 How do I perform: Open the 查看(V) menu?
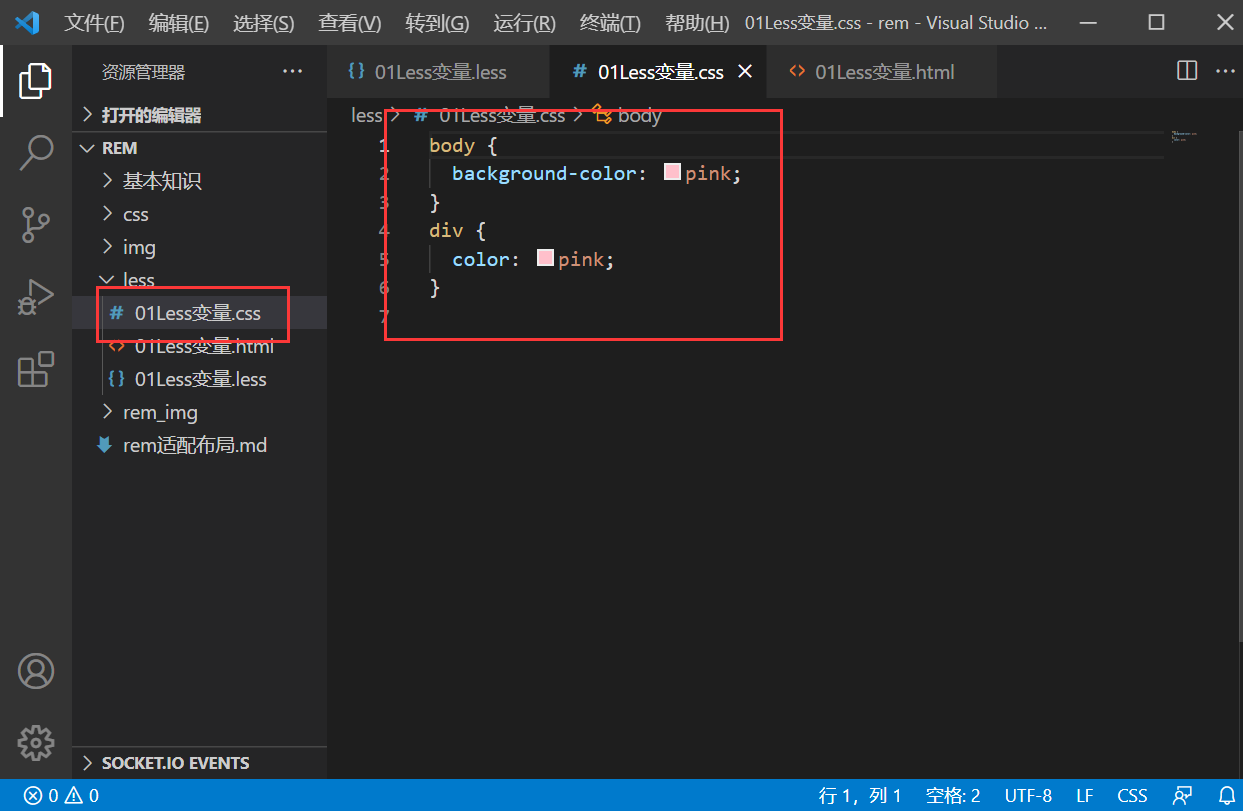coord(350,23)
